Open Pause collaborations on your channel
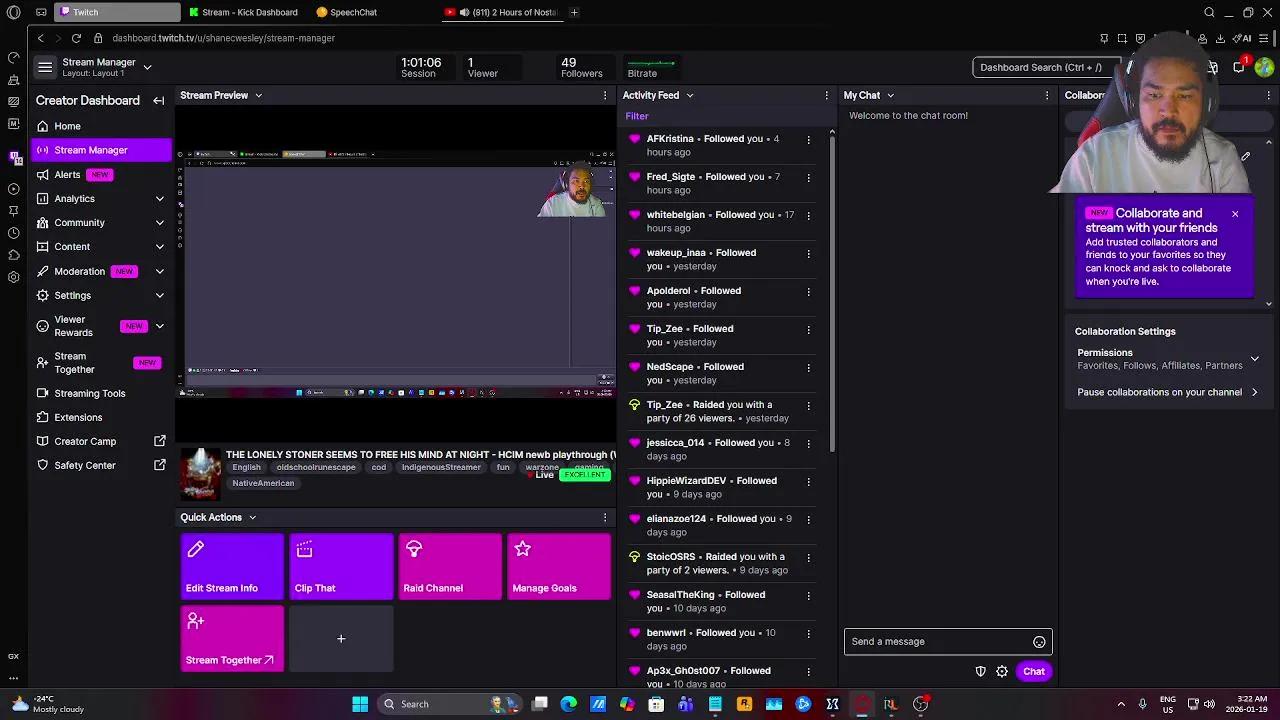Image resolution: width=1280 pixels, height=720 pixels. pyautogui.click(x=1167, y=393)
